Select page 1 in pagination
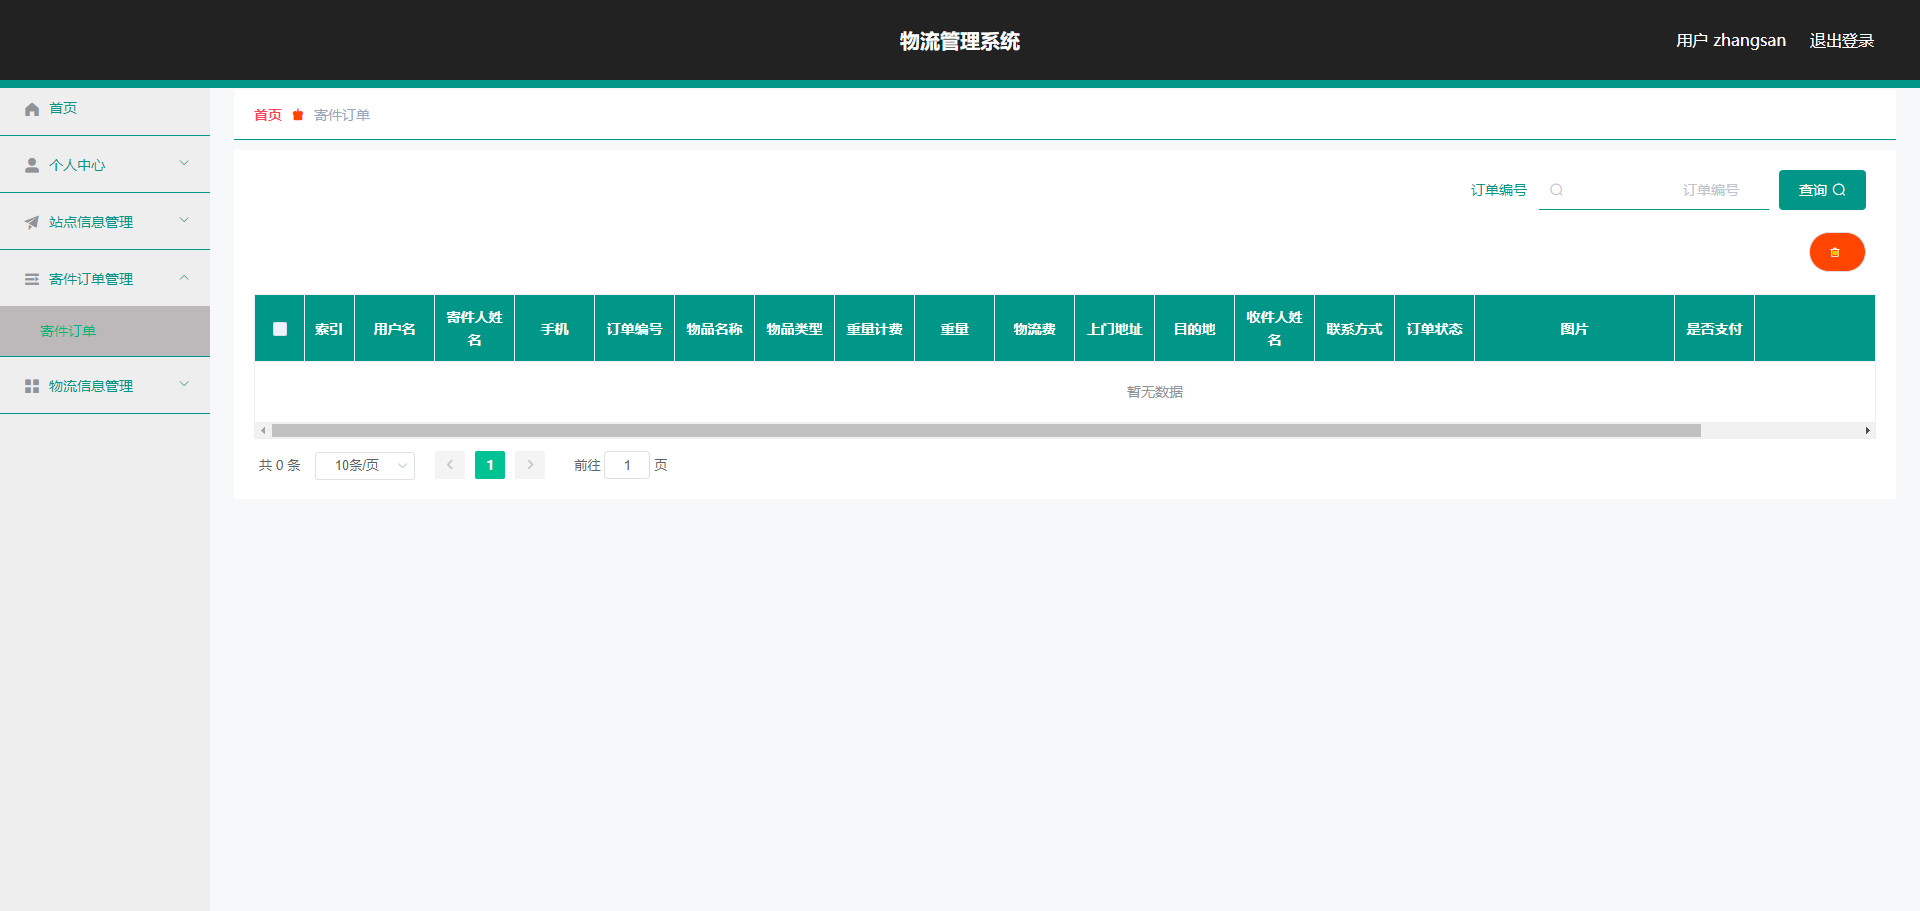The height and width of the screenshot is (911, 1920). (490, 465)
